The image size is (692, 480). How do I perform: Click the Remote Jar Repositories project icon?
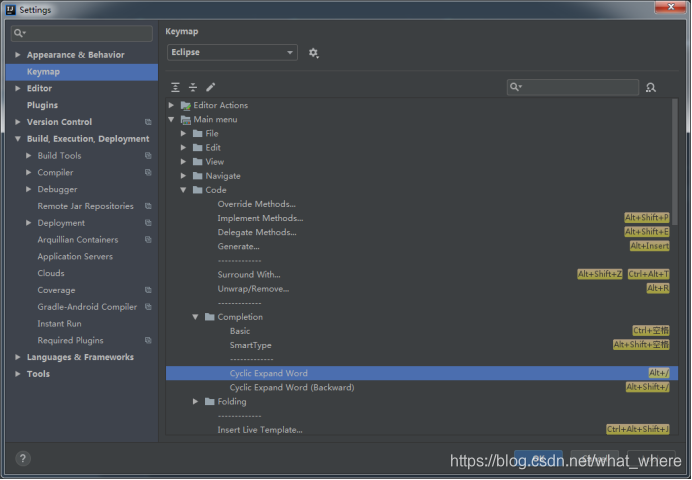148,206
